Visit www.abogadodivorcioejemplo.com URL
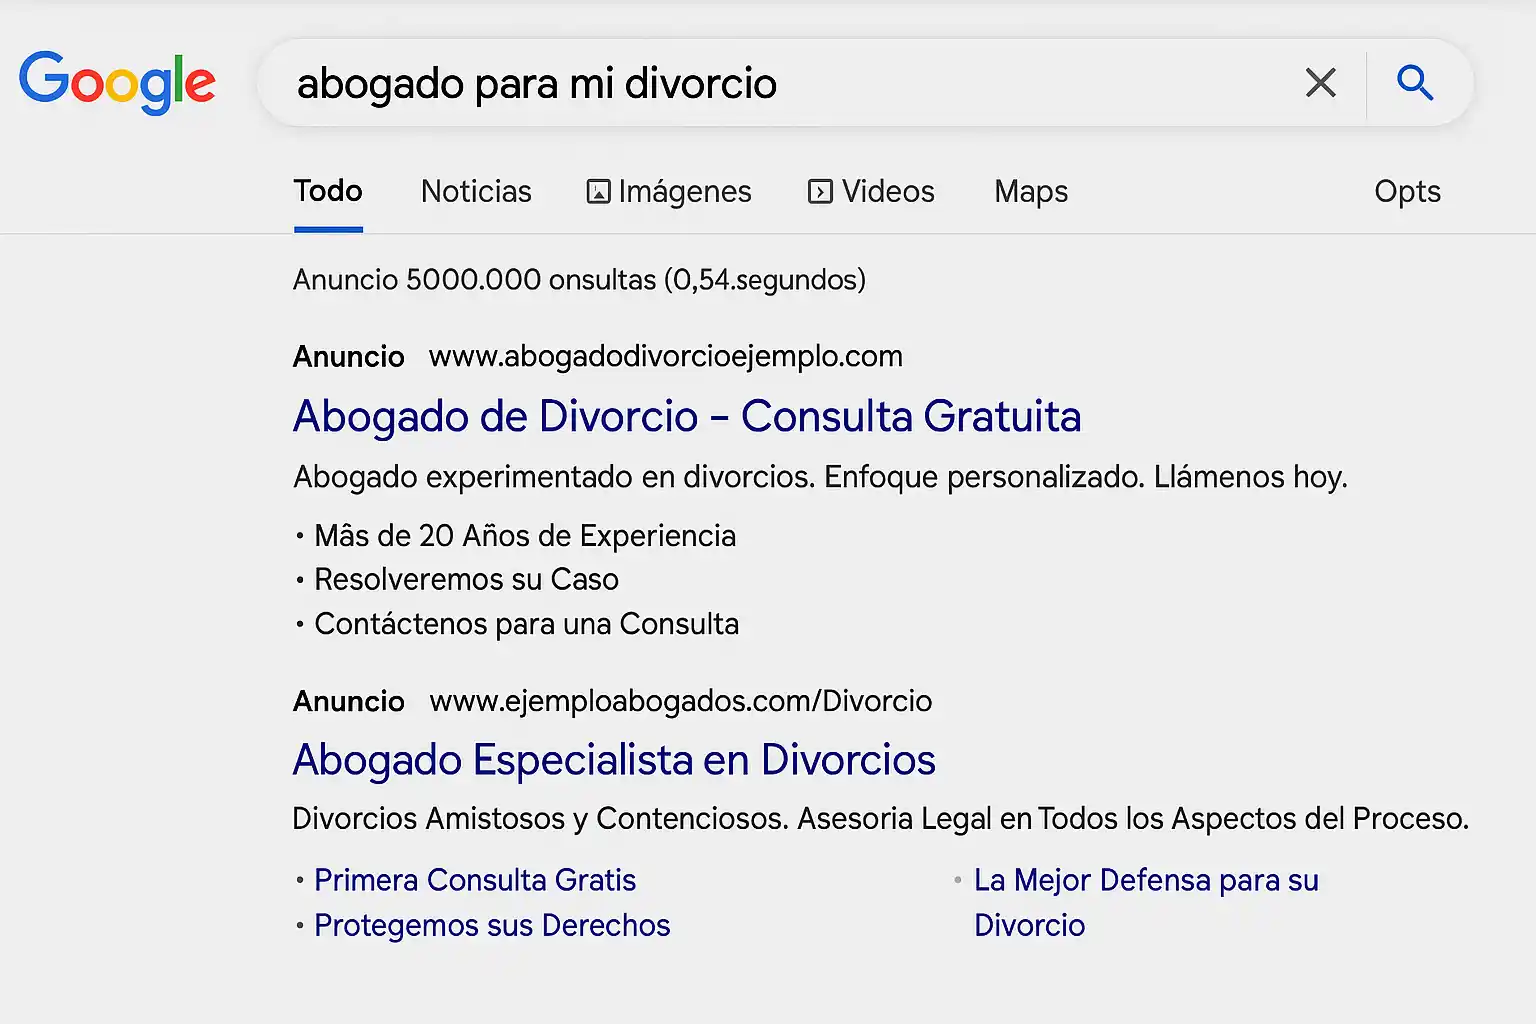 click(666, 356)
